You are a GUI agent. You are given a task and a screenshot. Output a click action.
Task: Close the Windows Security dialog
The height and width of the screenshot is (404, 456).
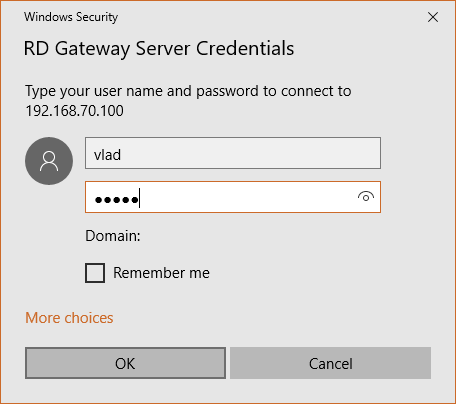tap(433, 17)
